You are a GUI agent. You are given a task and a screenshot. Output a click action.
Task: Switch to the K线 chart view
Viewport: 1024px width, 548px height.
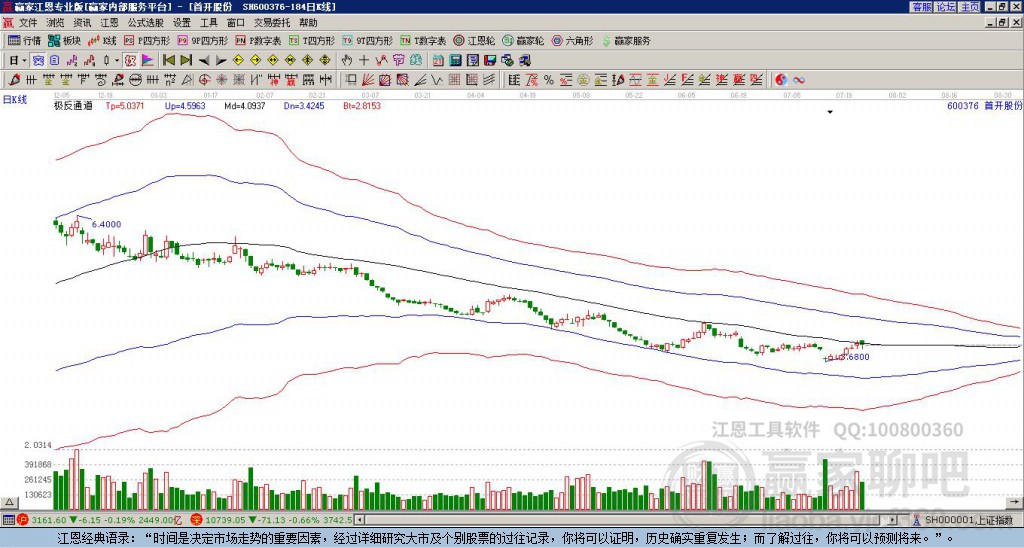(x=101, y=40)
